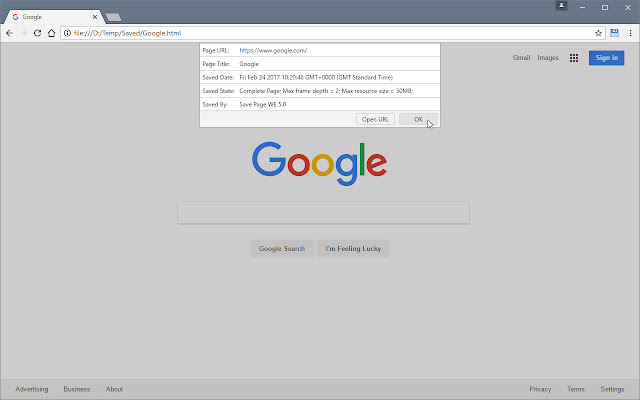Click the I'm Feeling Lucky button

[353, 249]
